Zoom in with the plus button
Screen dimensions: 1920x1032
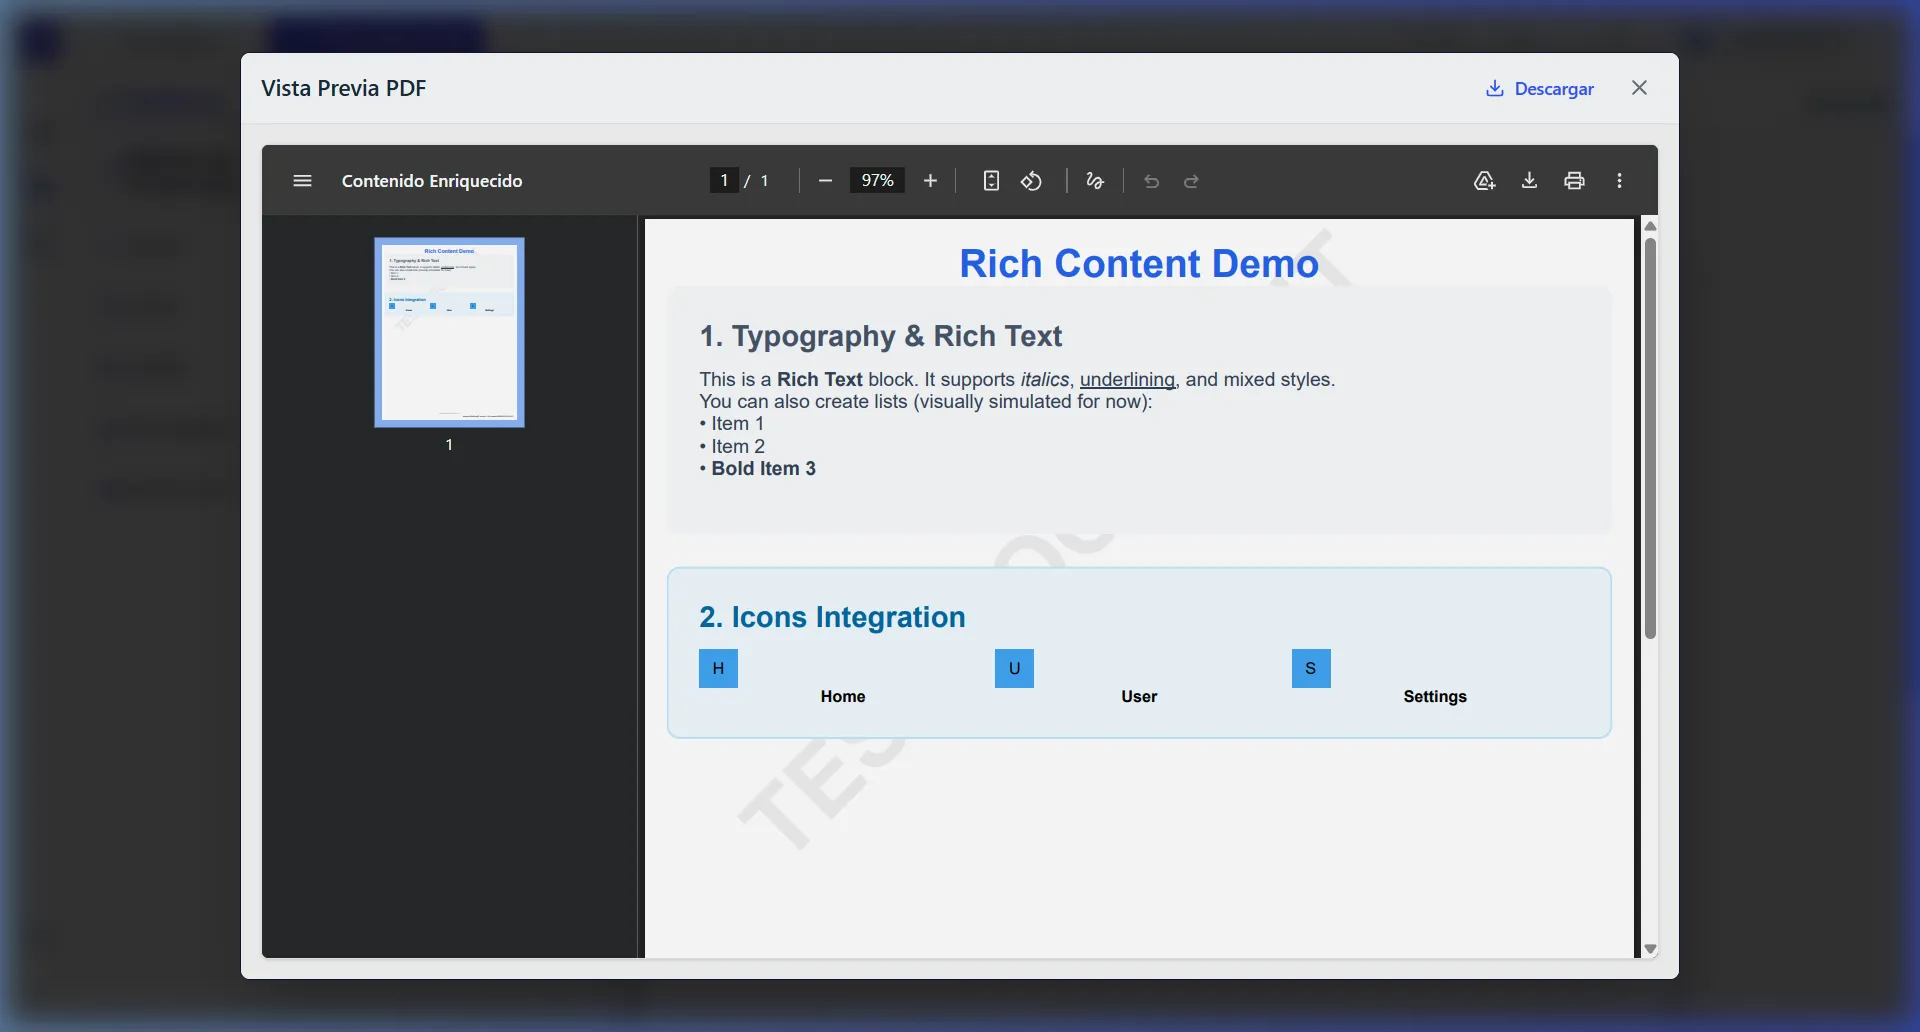(930, 181)
